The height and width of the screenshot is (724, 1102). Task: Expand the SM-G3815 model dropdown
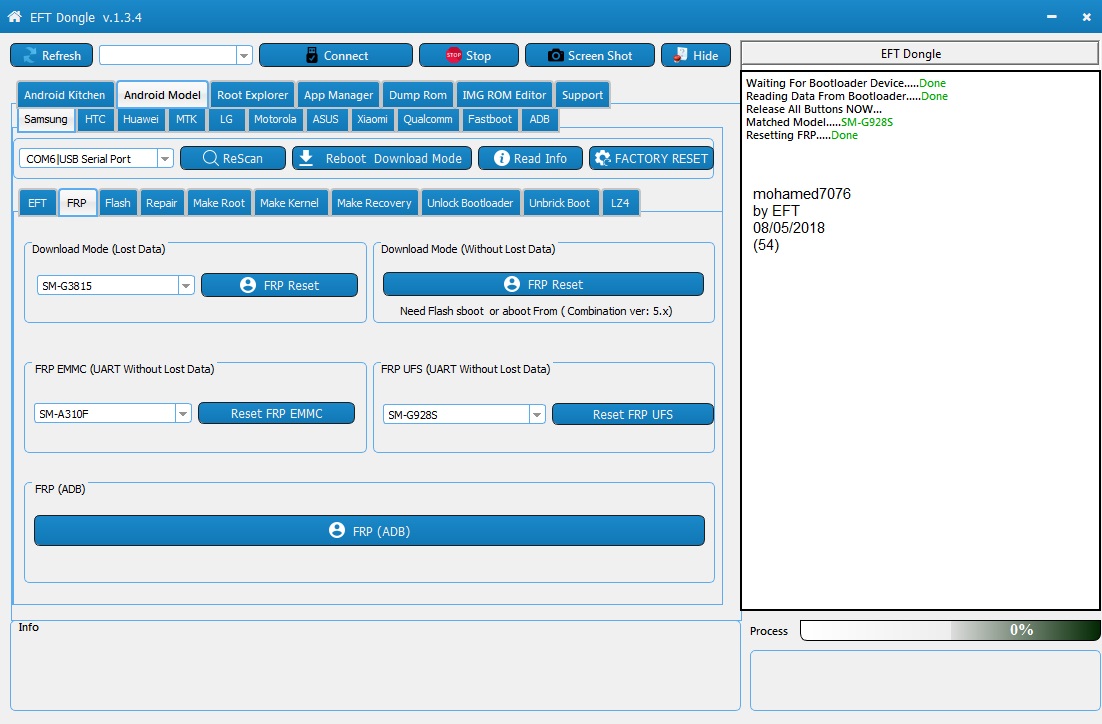[x=186, y=285]
